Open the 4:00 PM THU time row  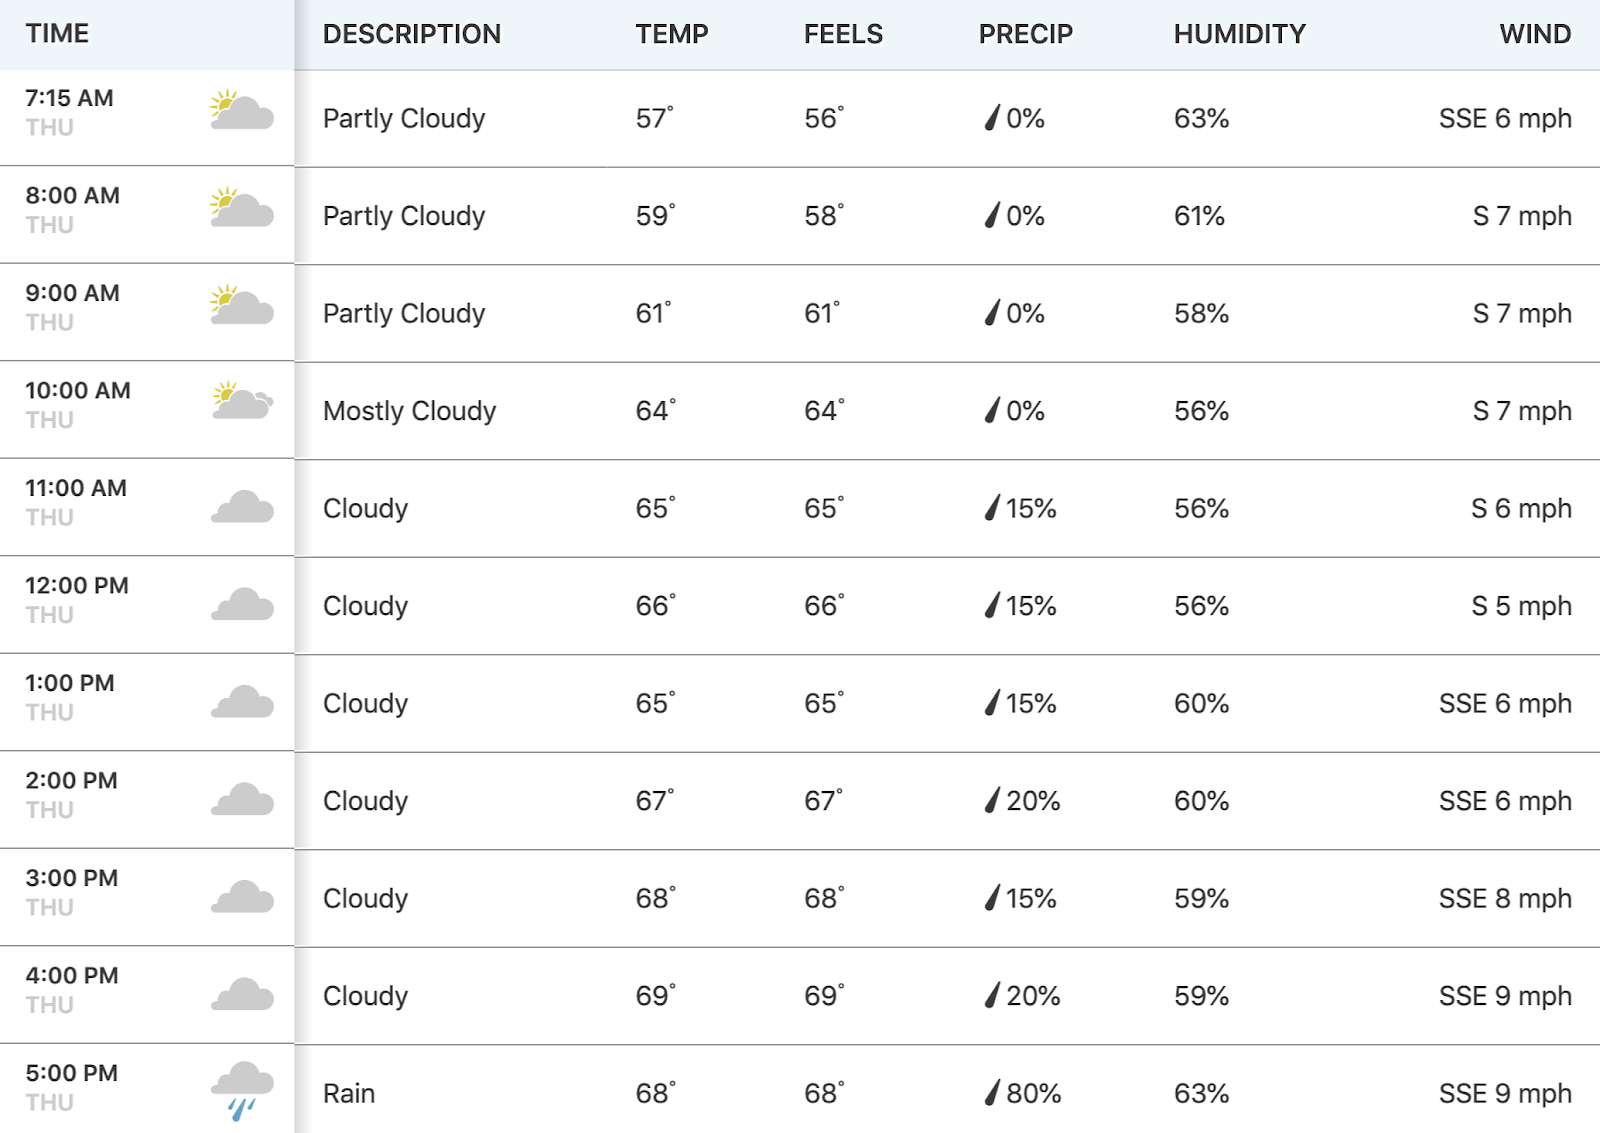pos(147,995)
